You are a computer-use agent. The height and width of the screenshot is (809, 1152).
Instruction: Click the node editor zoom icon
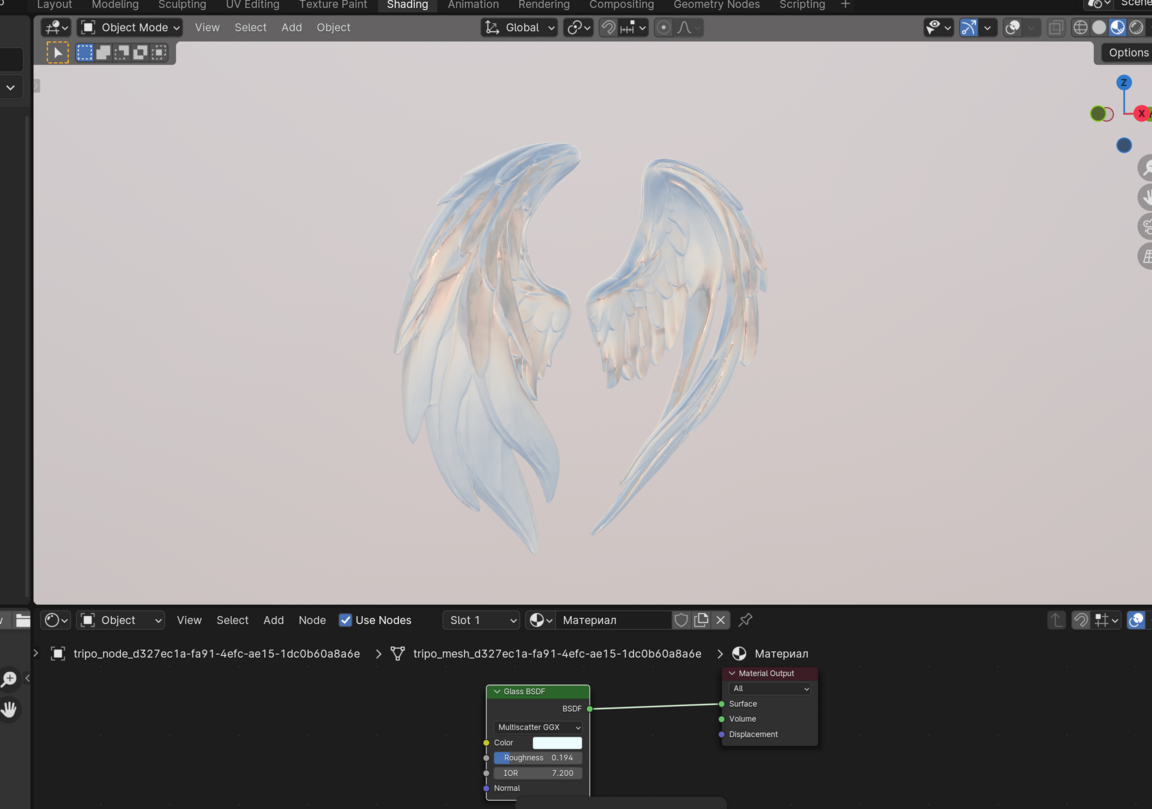click(9, 680)
